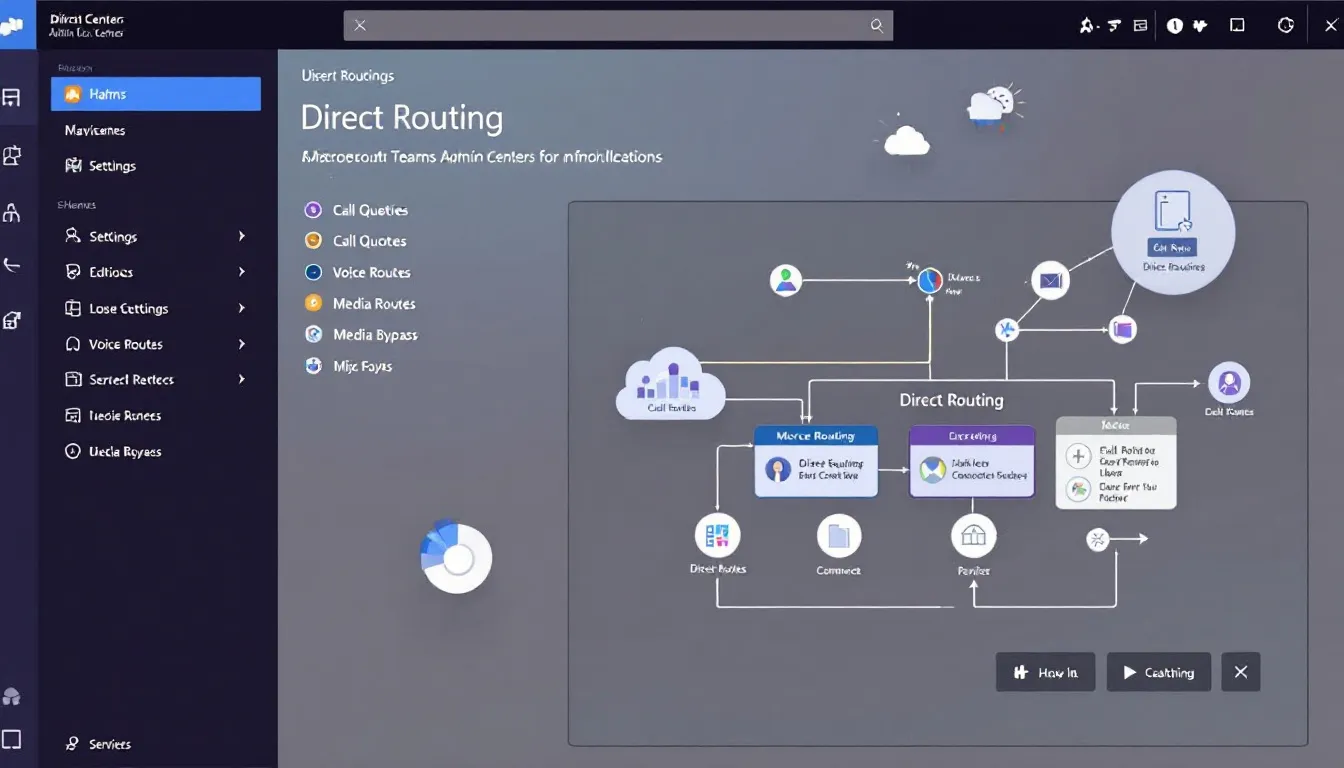The image size is (1344, 768).
Task: Click the large circle document icon
Action: pyautogui.click(x=1173, y=211)
